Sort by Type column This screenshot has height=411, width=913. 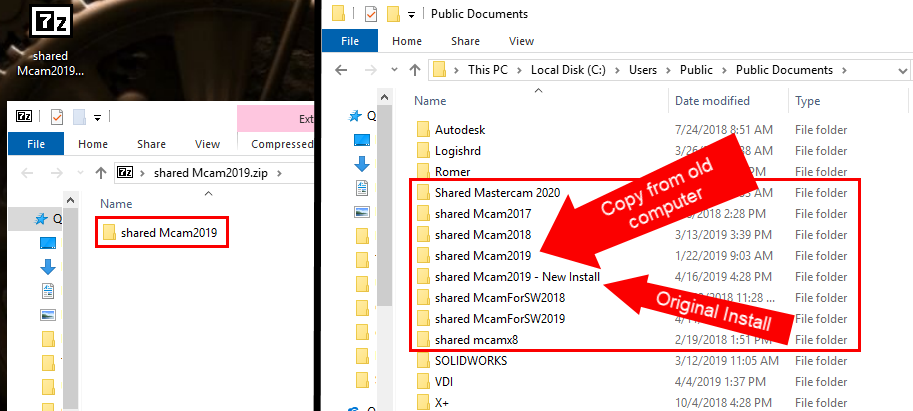(x=808, y=101)
